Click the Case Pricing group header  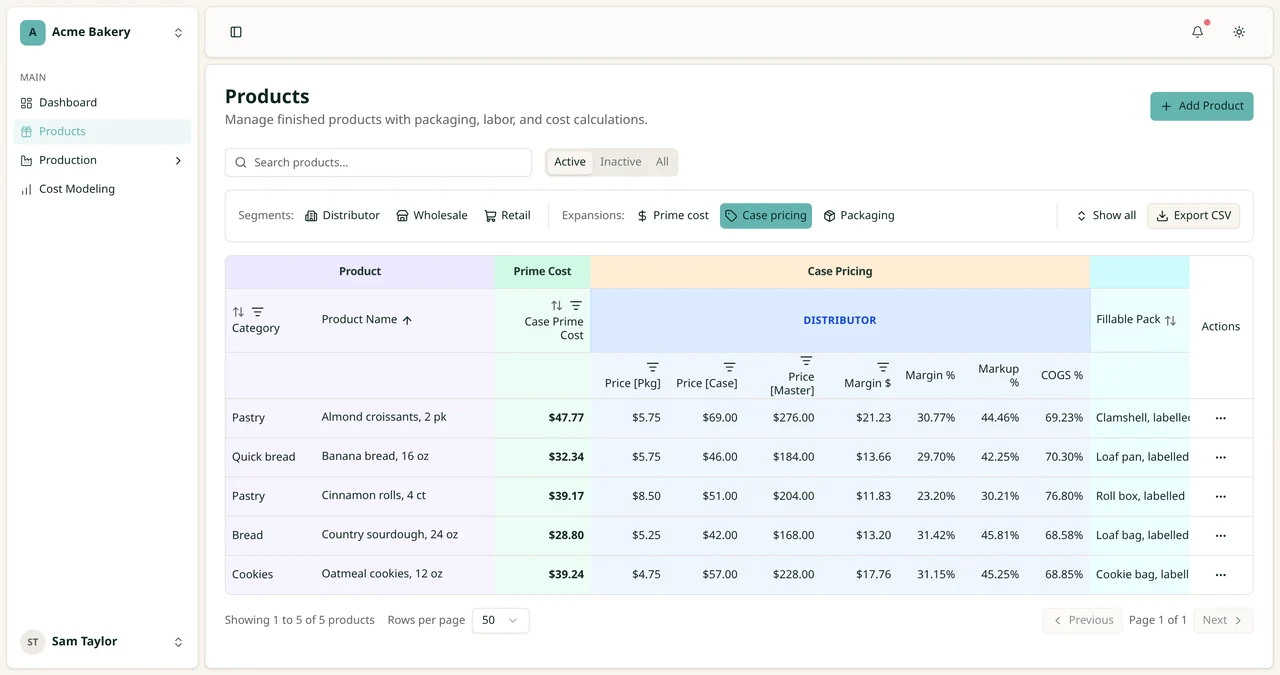tap(840, 271)
